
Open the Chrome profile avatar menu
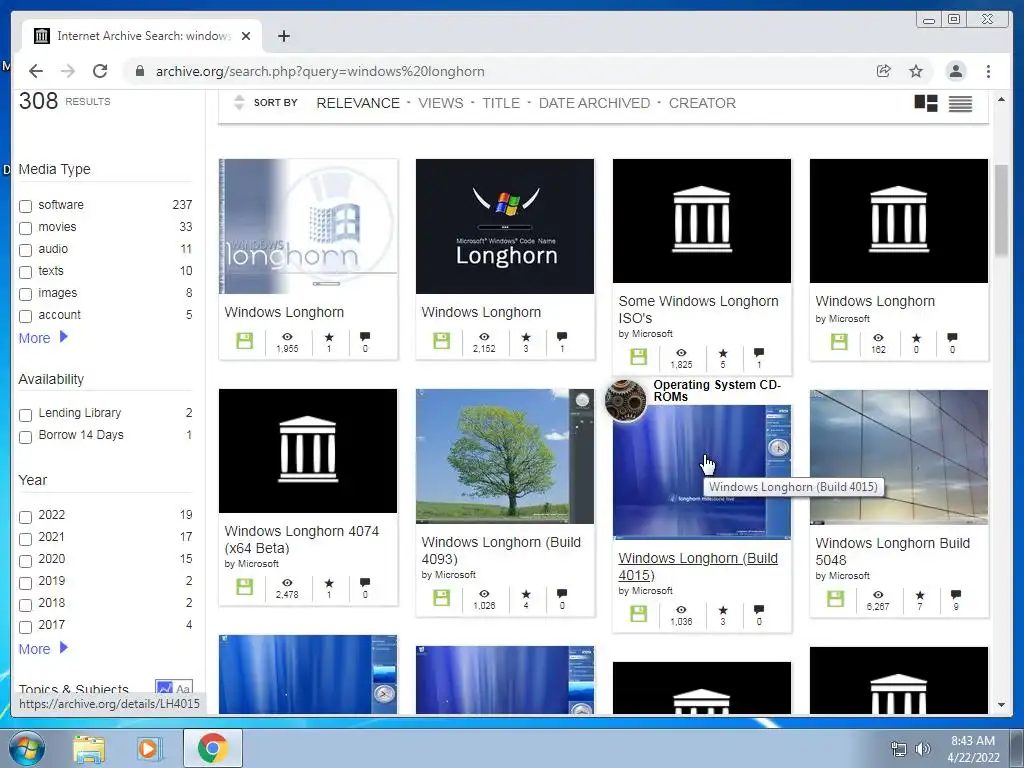(956, 71)
